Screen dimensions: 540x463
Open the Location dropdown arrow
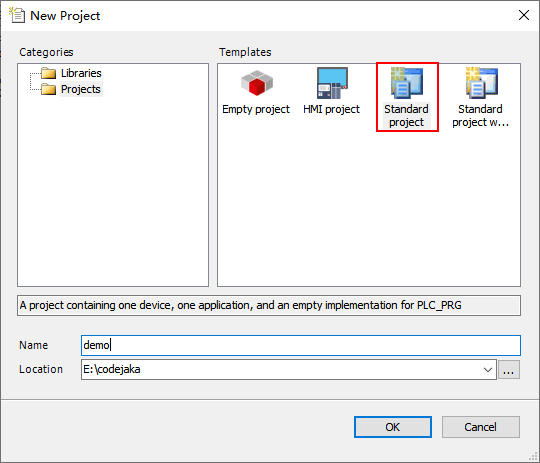pos(488,370)
